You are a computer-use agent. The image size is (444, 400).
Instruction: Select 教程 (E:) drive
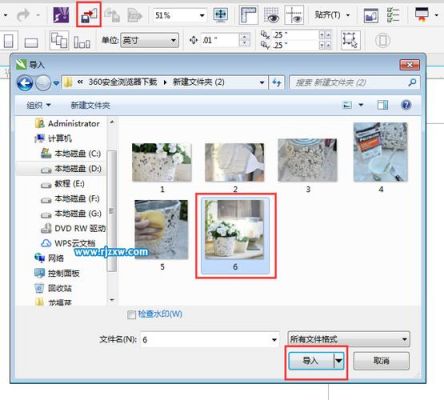coord(63,184)
